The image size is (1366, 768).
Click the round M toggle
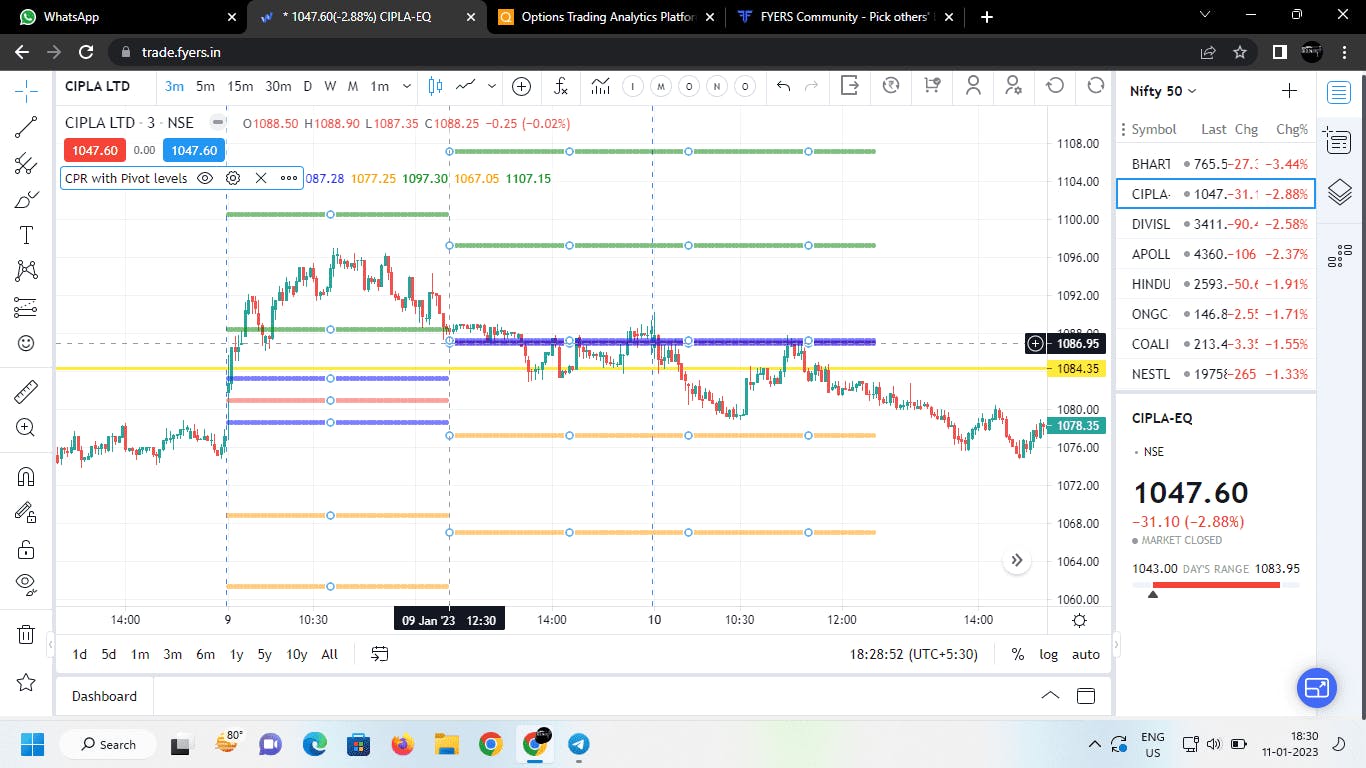(660, 87)
